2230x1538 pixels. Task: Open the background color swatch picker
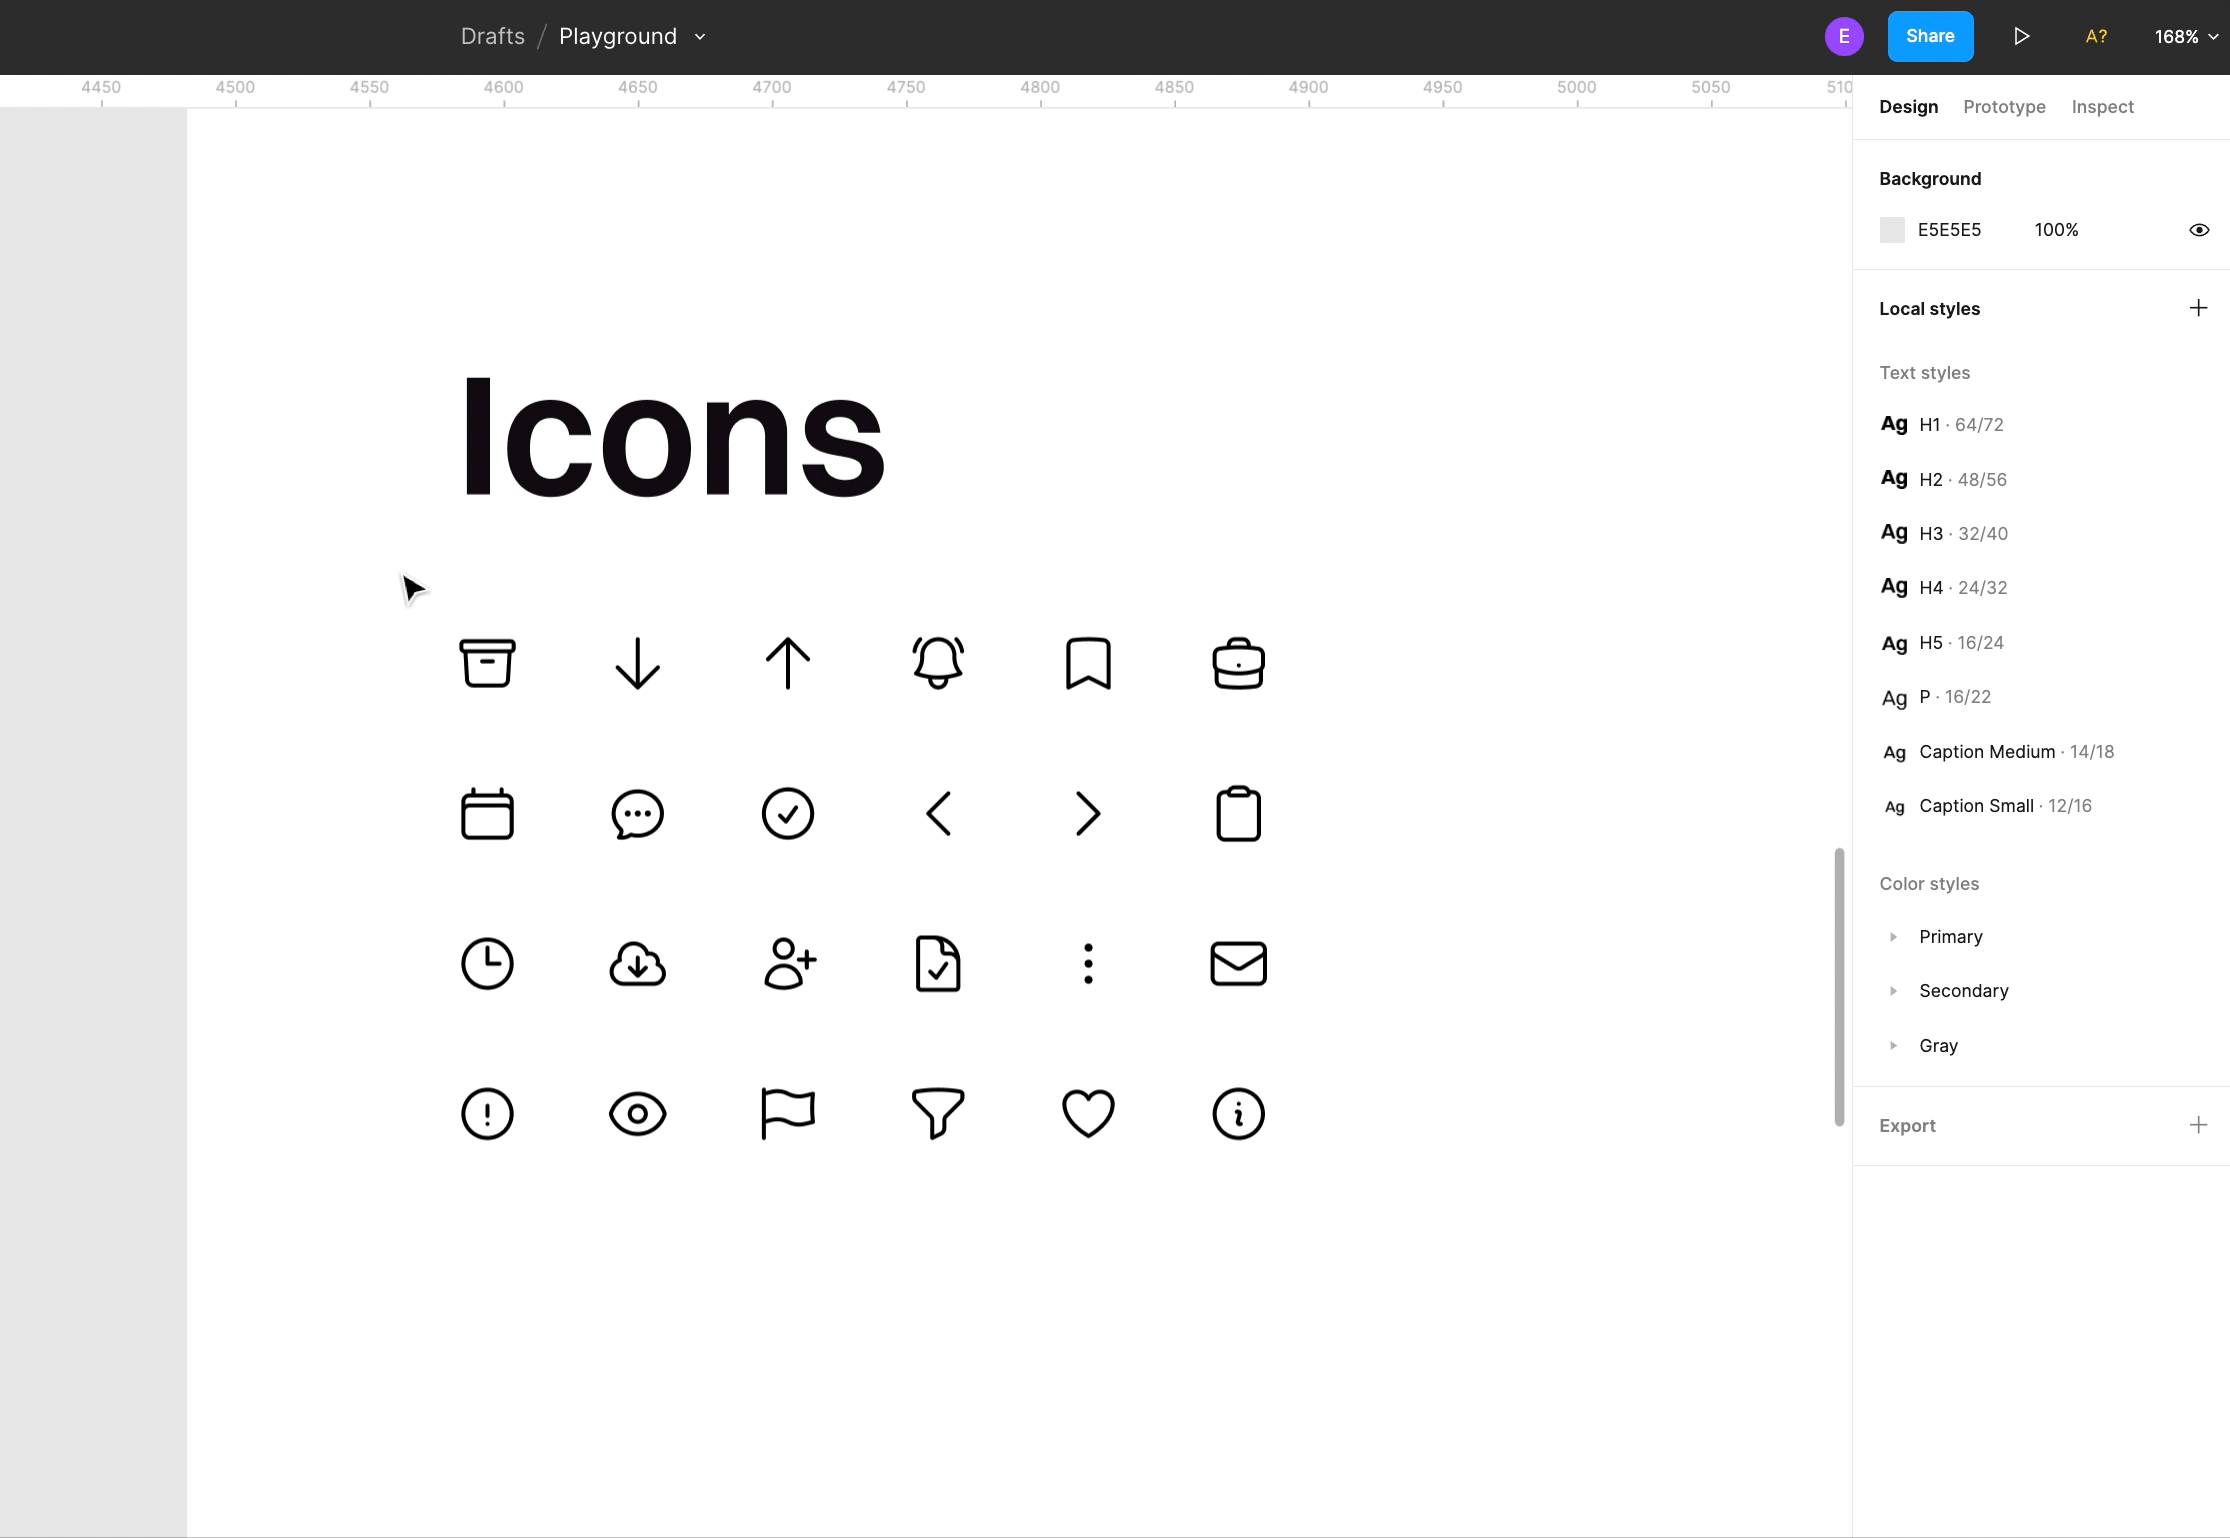(x=1892, y=230)
